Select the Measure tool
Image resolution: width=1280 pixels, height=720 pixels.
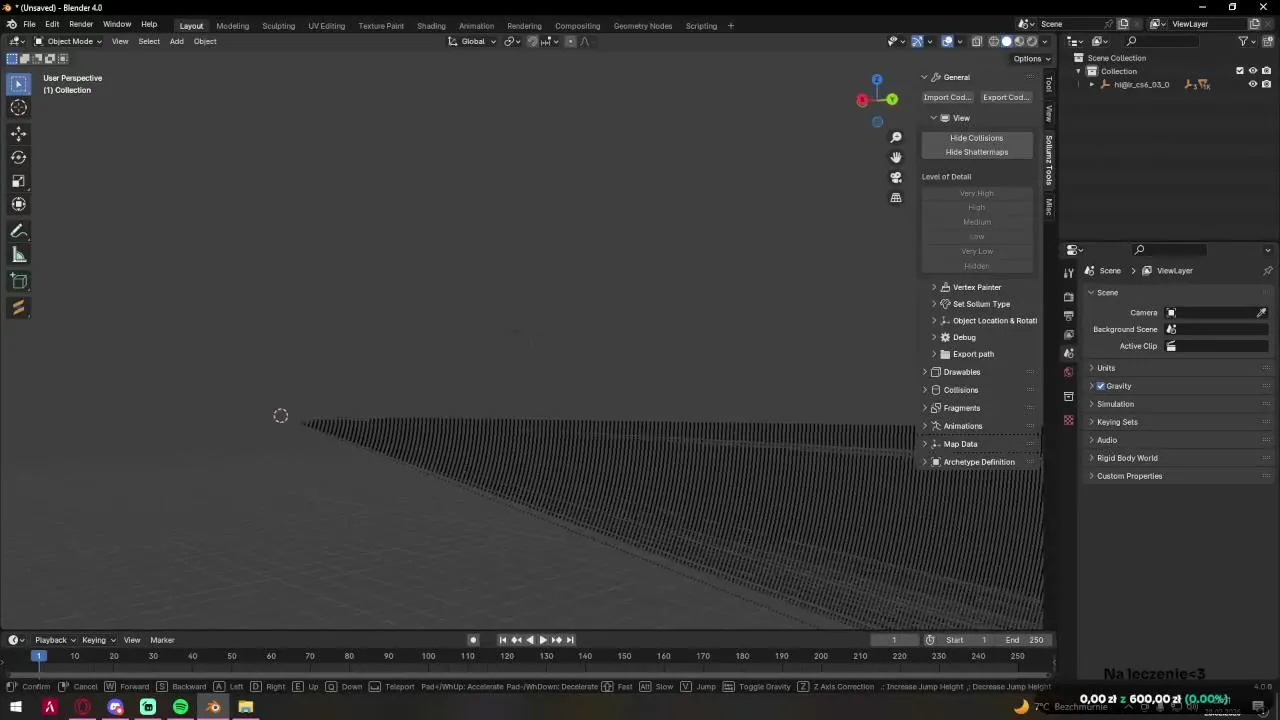tap(18, 255)
